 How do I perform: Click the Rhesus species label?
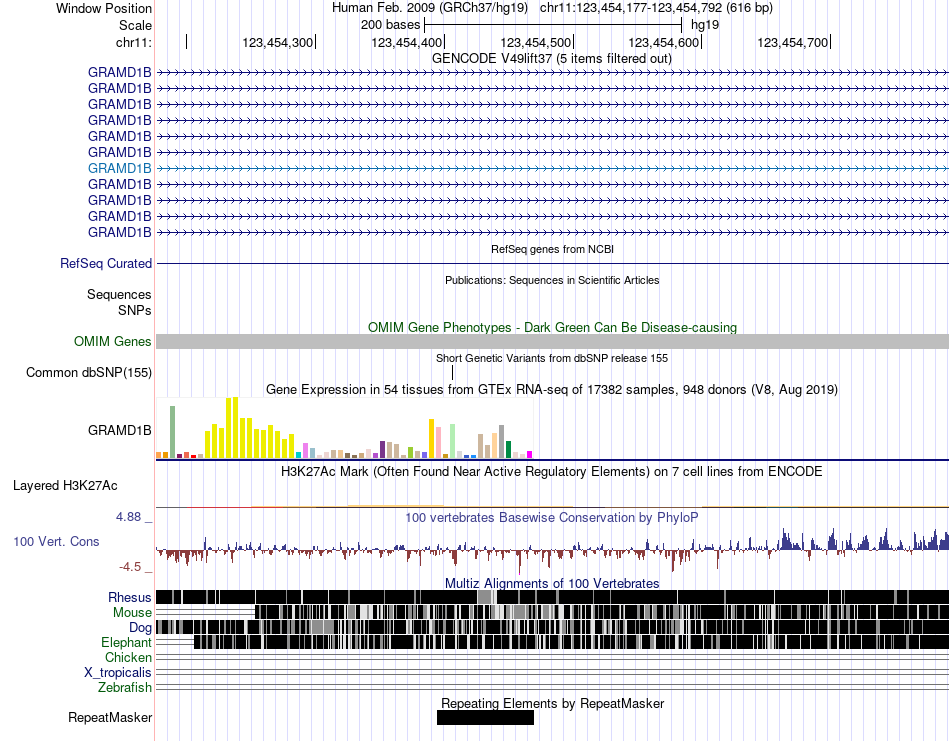pos(130,597)
